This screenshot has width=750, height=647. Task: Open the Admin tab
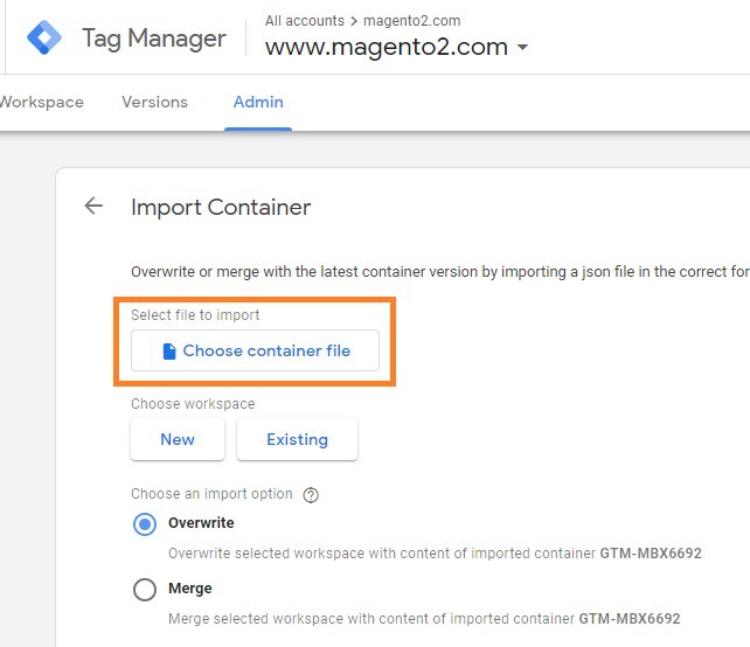(x=258, y=102)
